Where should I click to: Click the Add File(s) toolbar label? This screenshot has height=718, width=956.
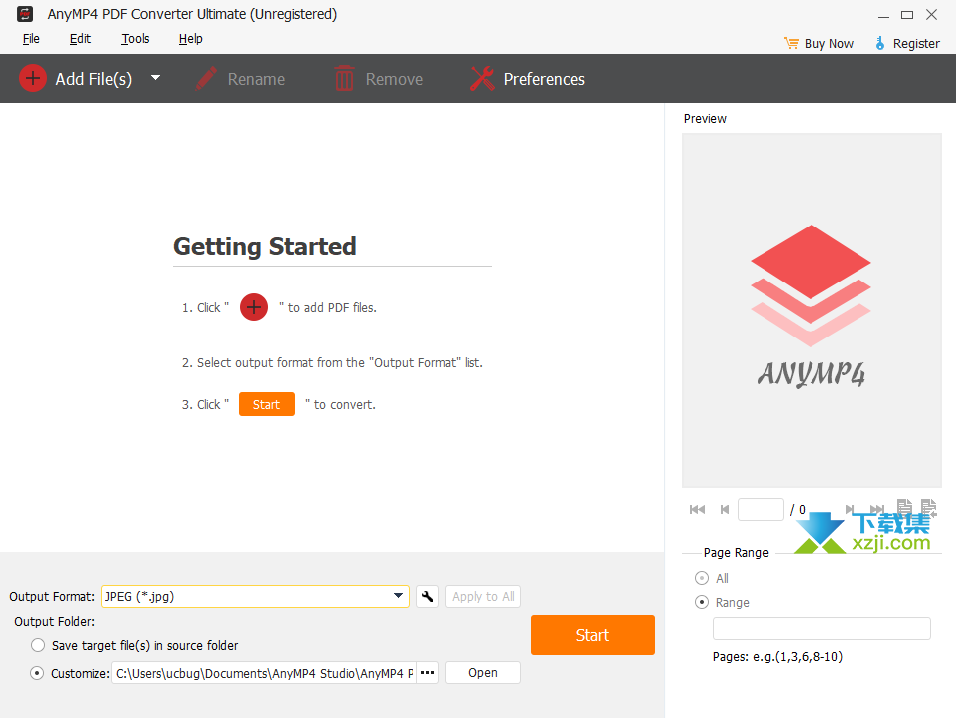click(94, 79)
